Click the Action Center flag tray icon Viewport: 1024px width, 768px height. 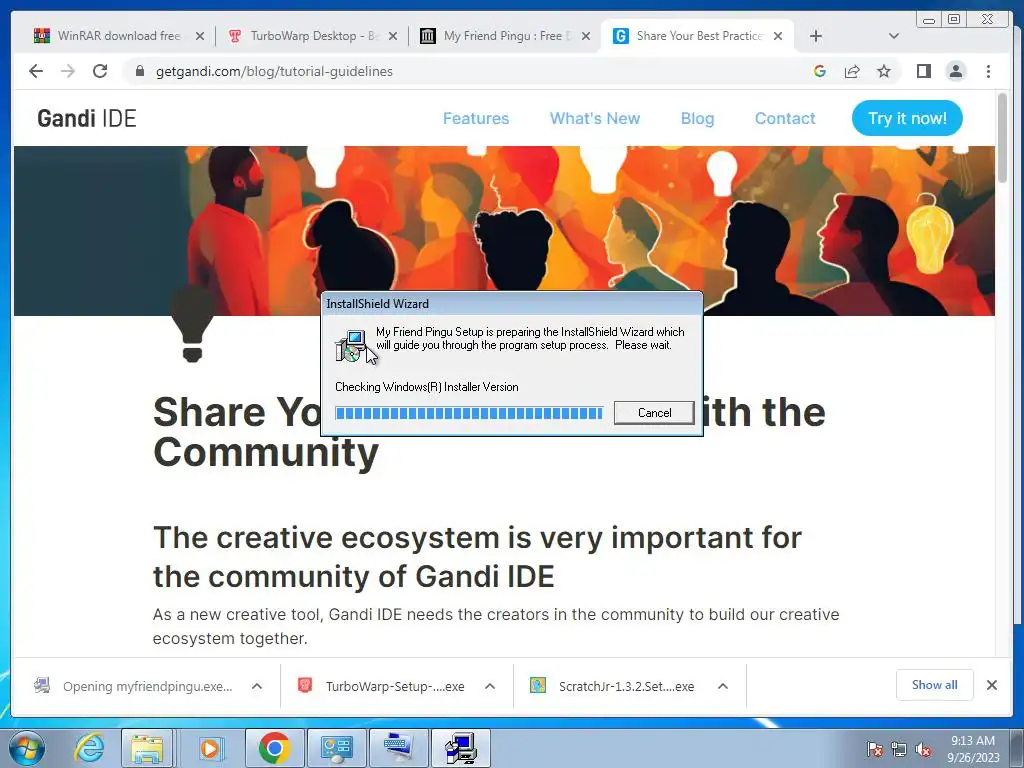click(x=874, y=749)
